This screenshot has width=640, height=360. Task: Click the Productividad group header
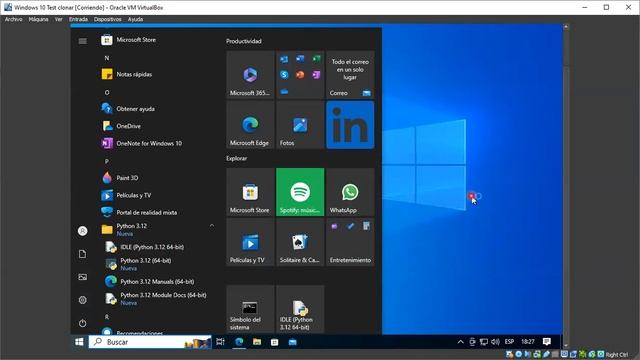click(244, 41)
